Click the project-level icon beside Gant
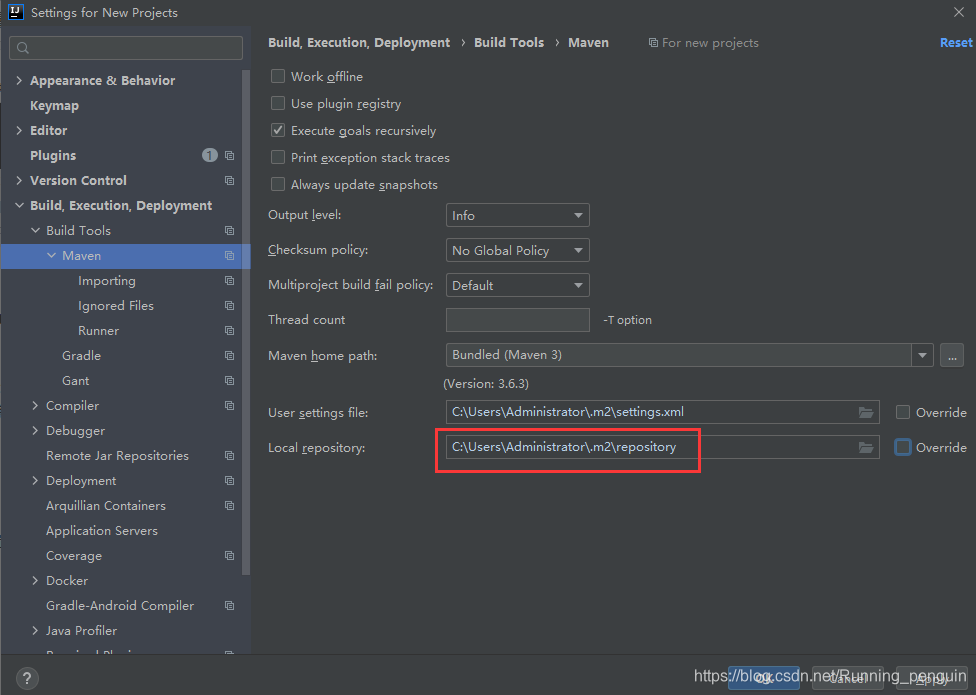Screen dimensions: 976x695 229,380
